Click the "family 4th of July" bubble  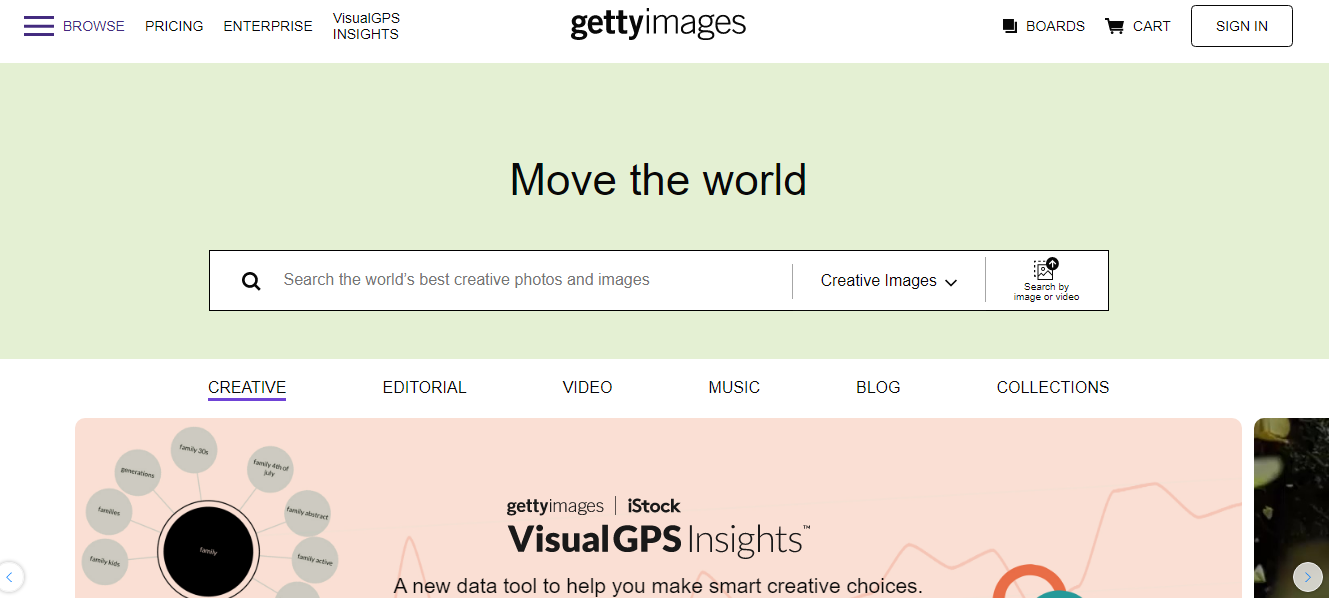270,468
